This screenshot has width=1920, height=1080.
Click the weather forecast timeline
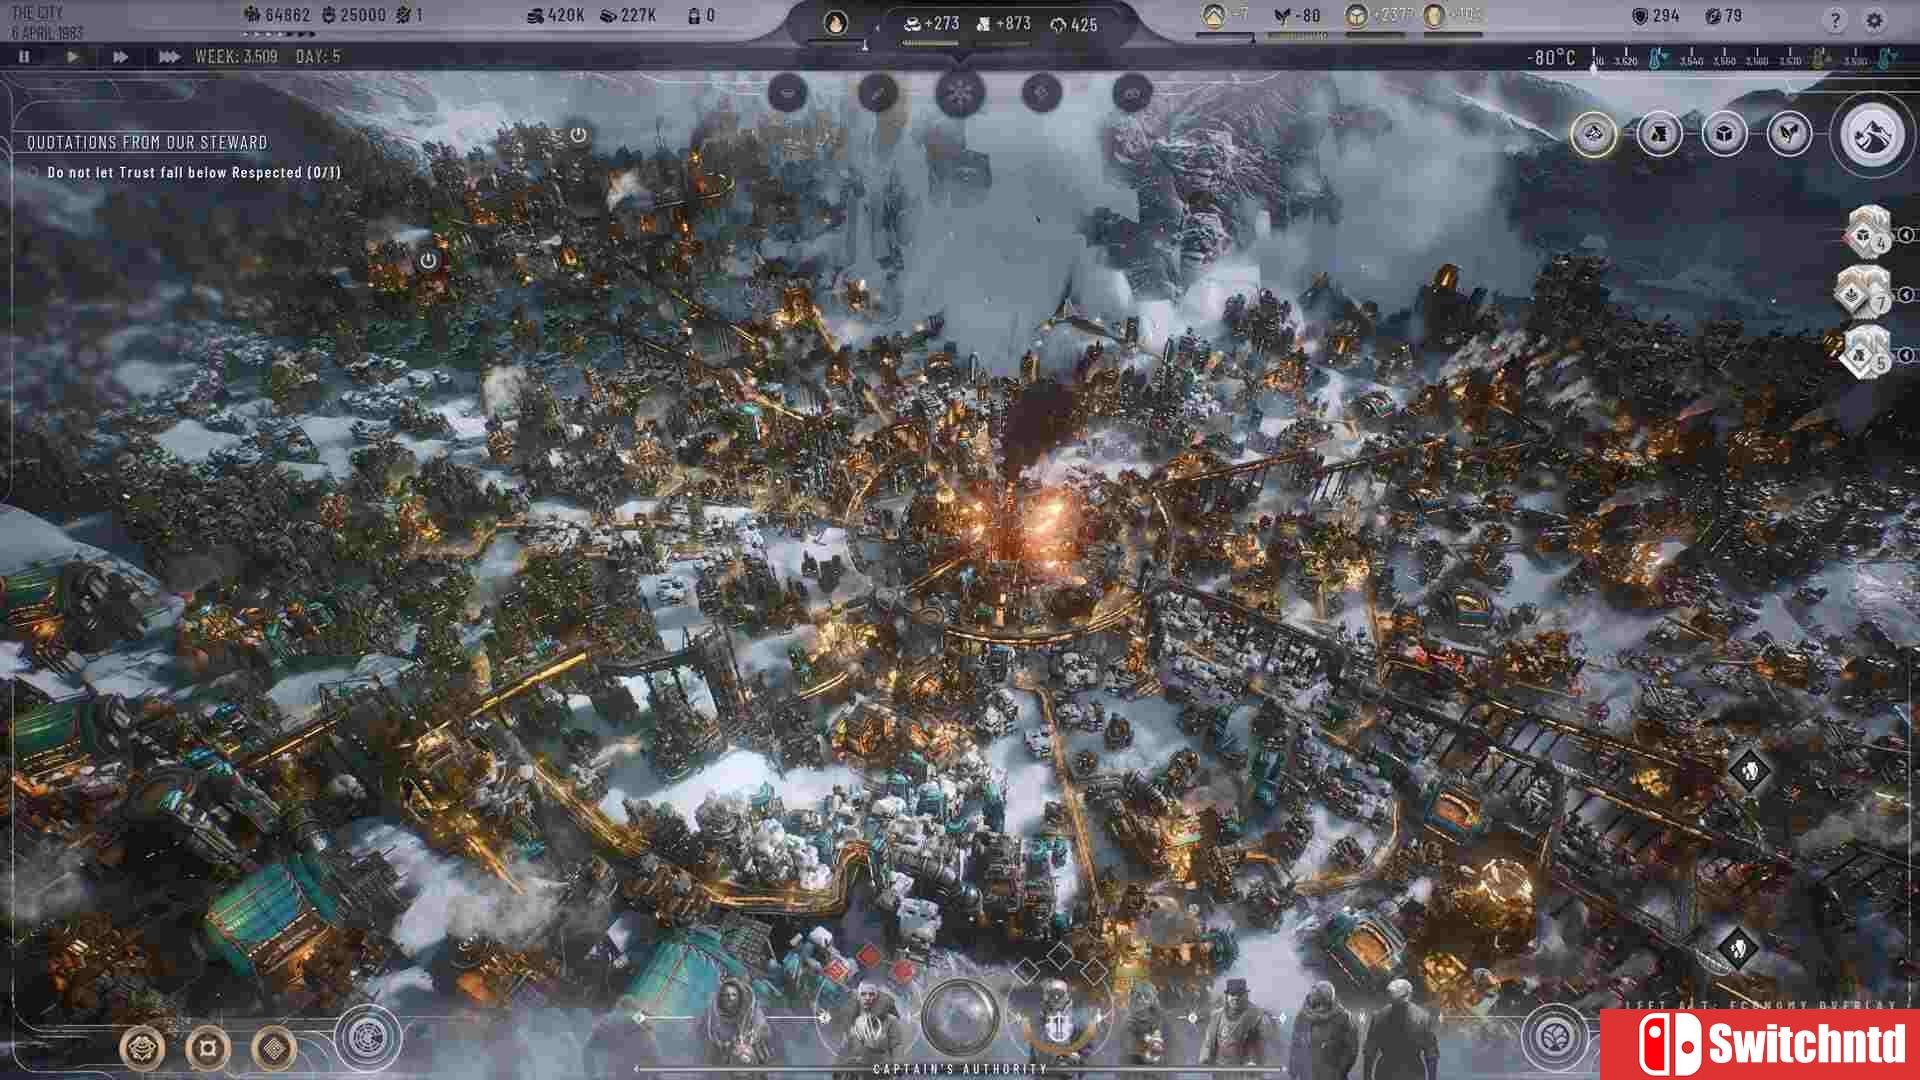pos(1745,59)
